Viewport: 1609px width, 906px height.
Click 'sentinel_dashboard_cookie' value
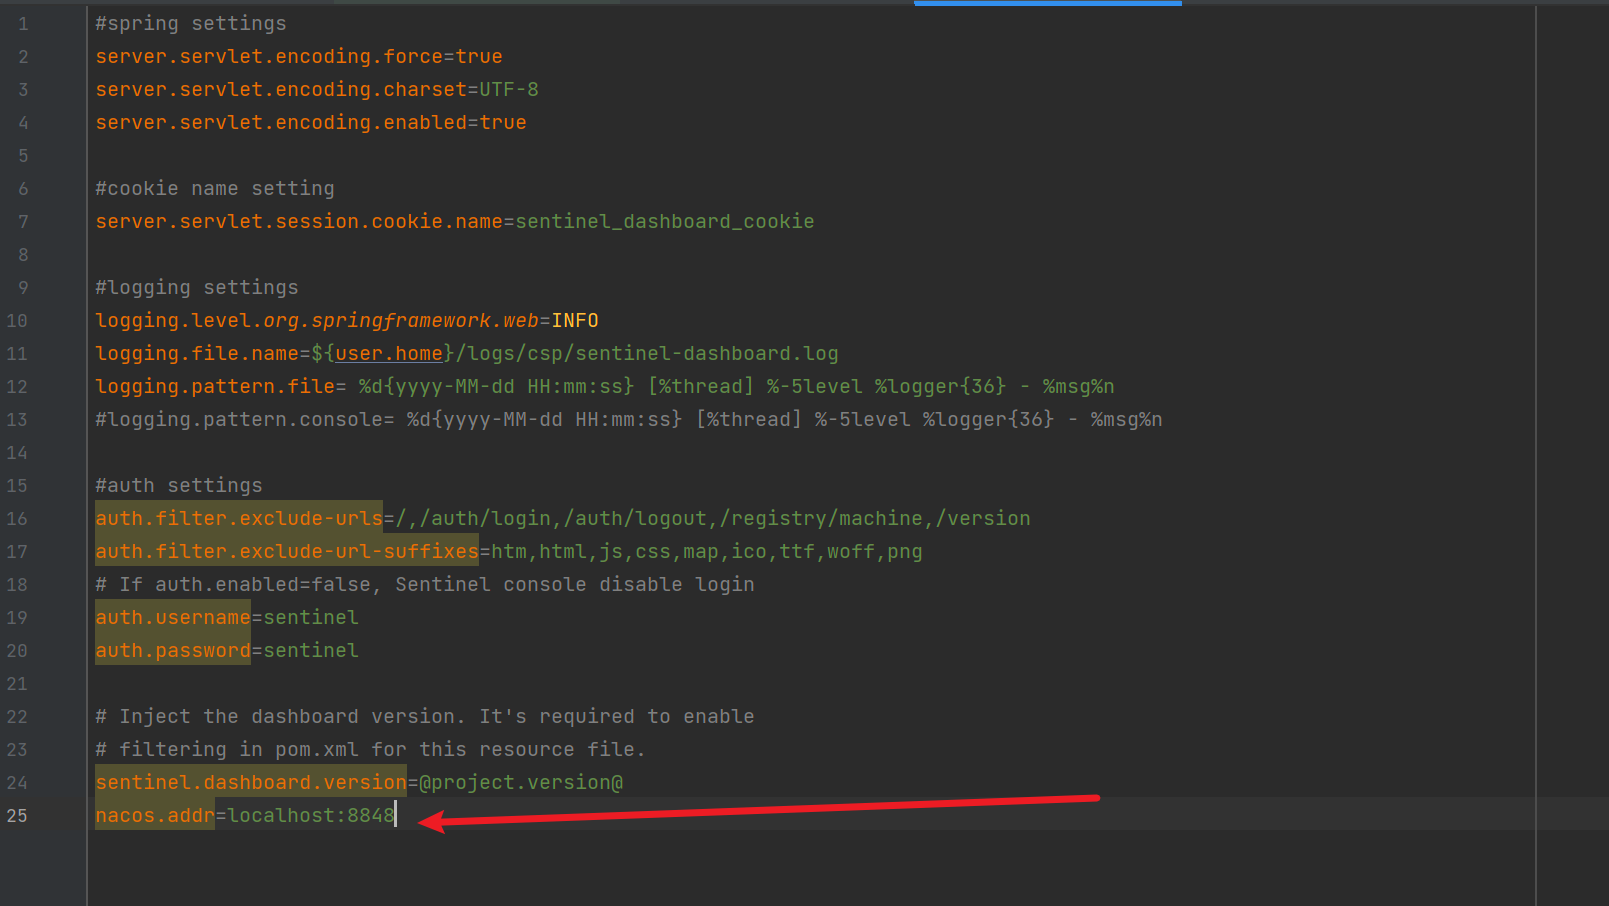tap(665, 222)
